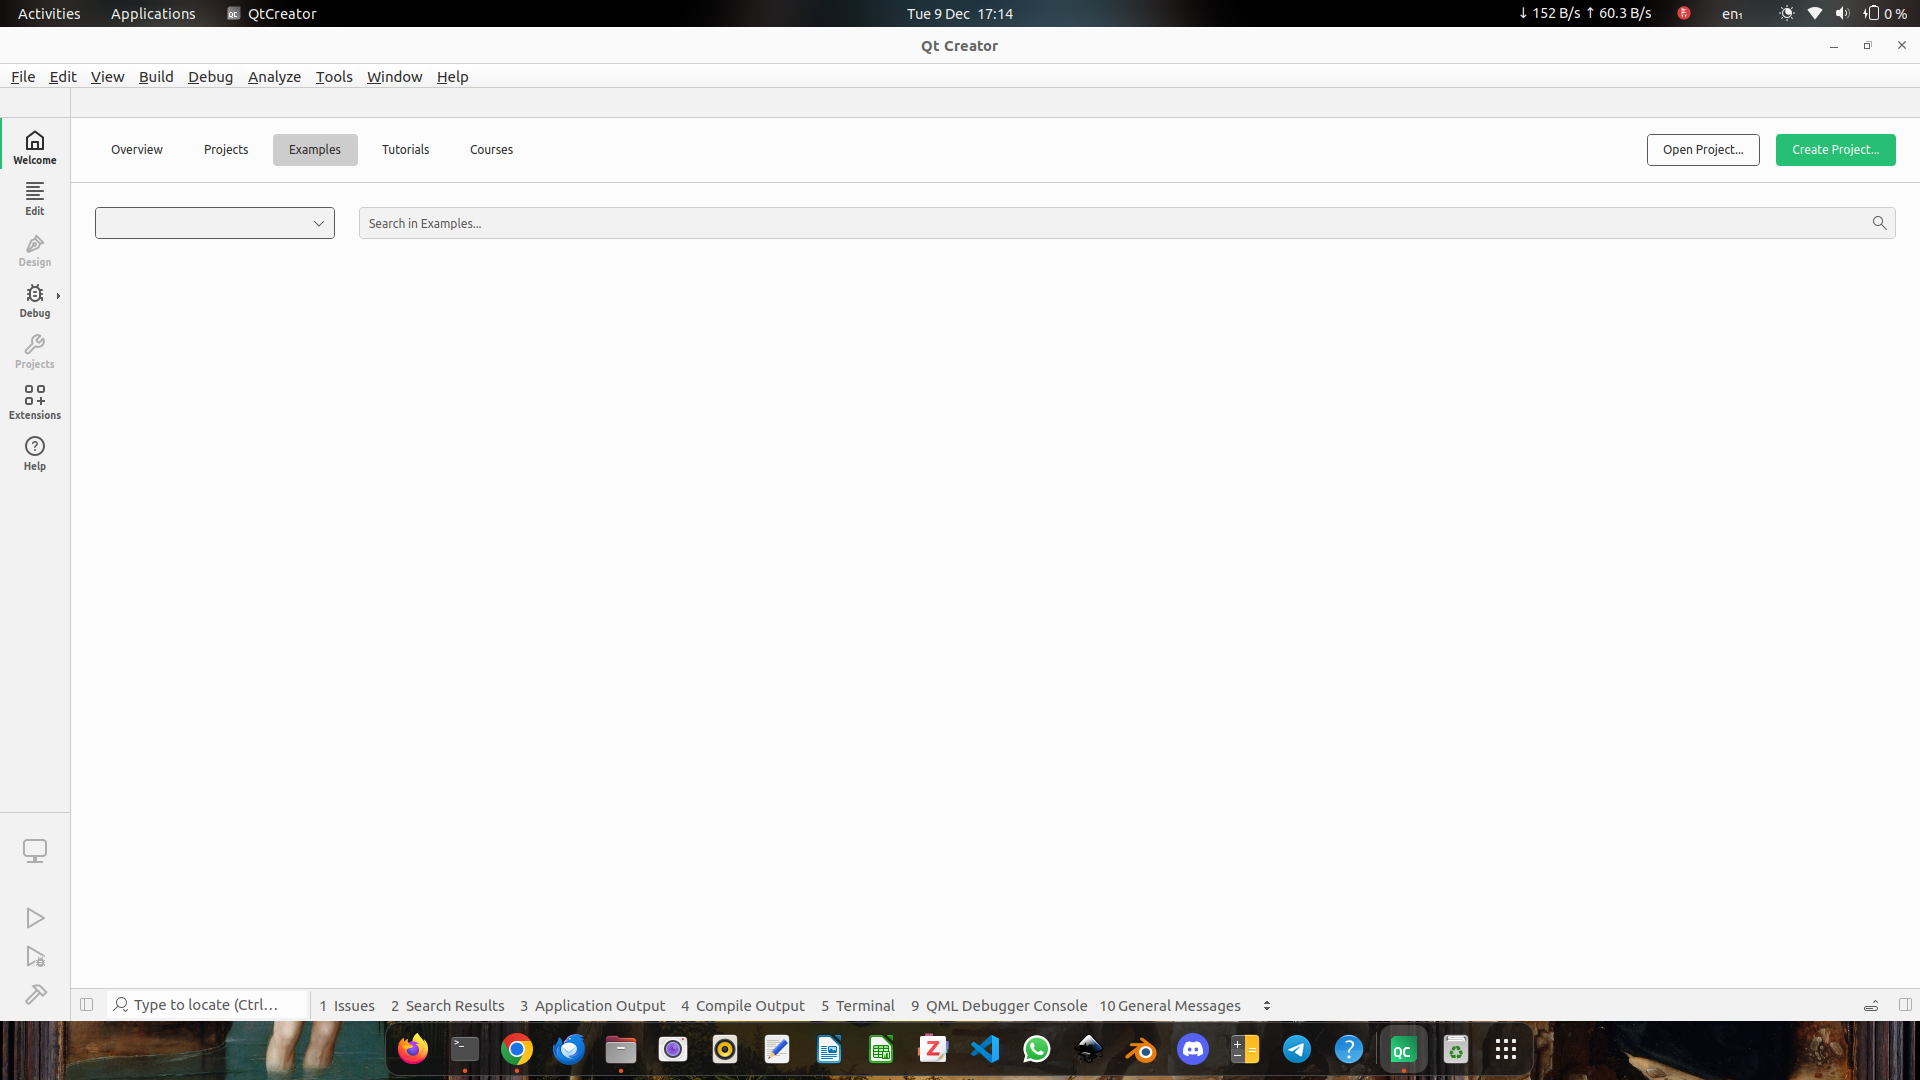Open Activities overview
The width and height of the screenshot is (1920, 1080).
click(49, 14)
